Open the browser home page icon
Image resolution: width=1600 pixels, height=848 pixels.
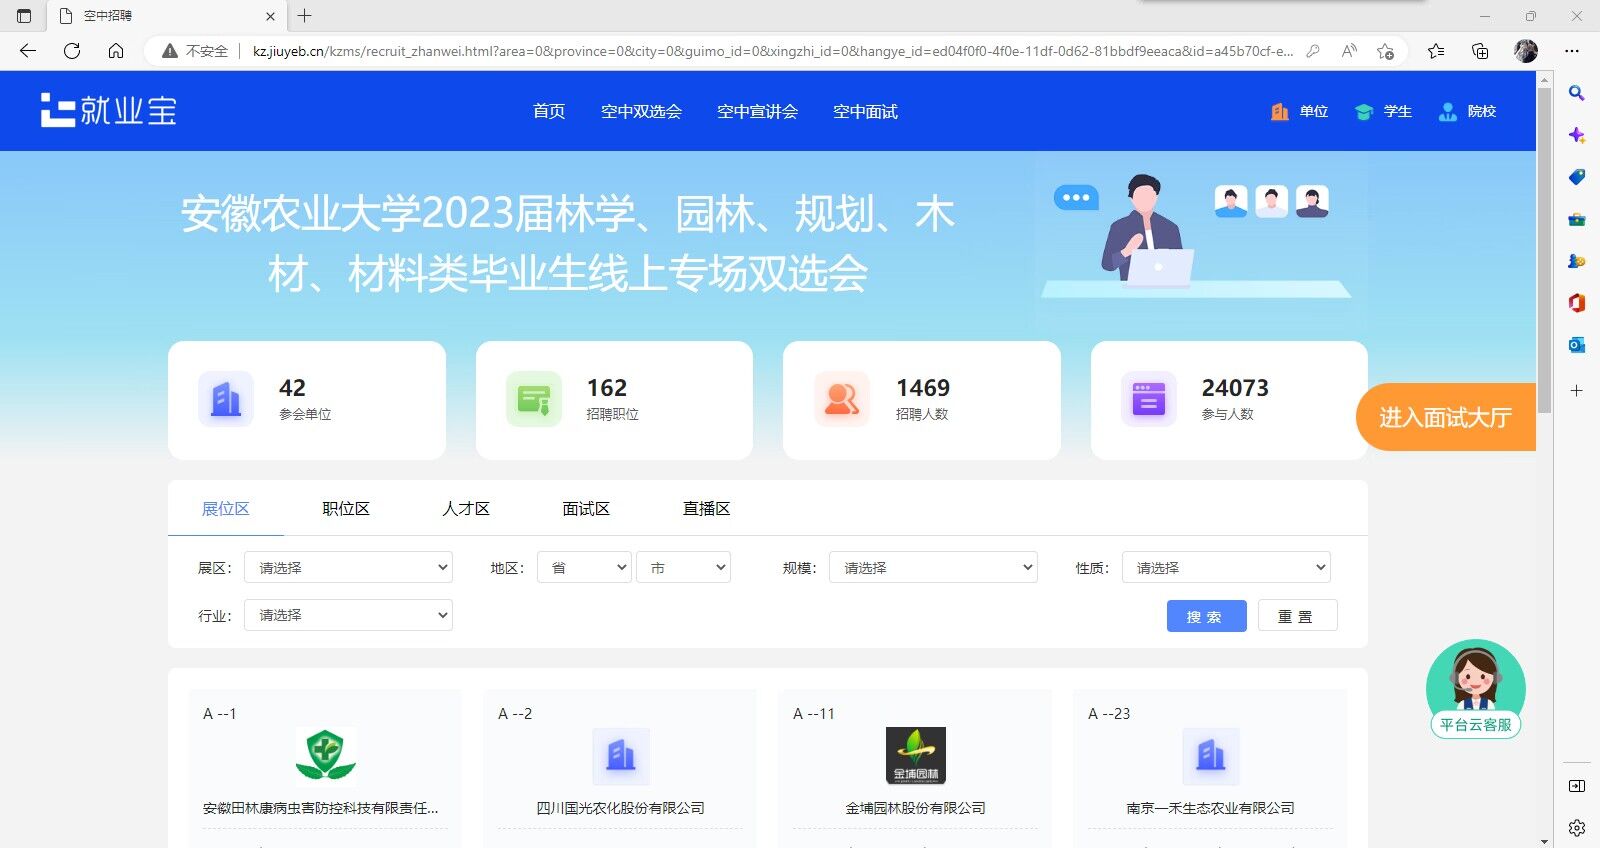click(116, 51)
